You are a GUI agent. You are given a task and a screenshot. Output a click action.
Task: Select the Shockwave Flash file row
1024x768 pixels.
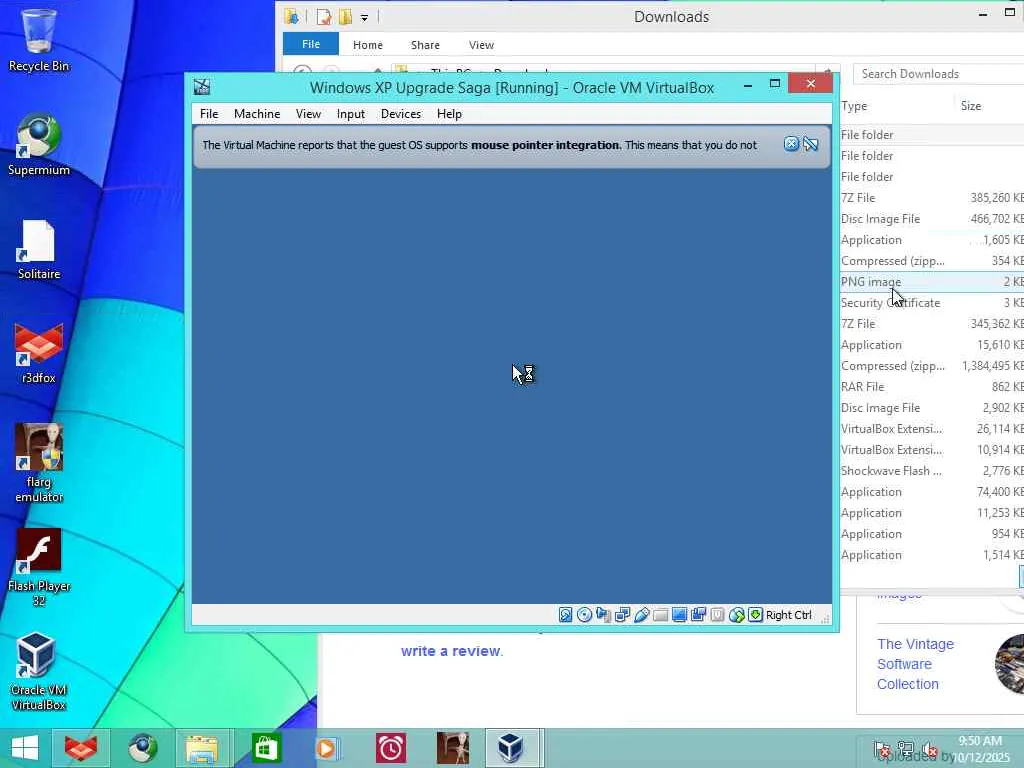[x=932, y=471]
